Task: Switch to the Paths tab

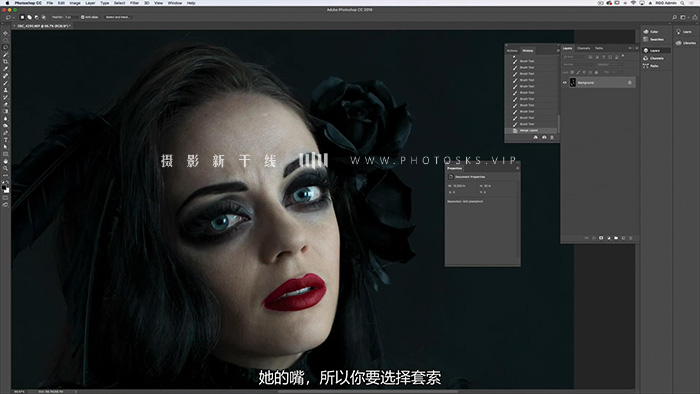Action: 599,48
